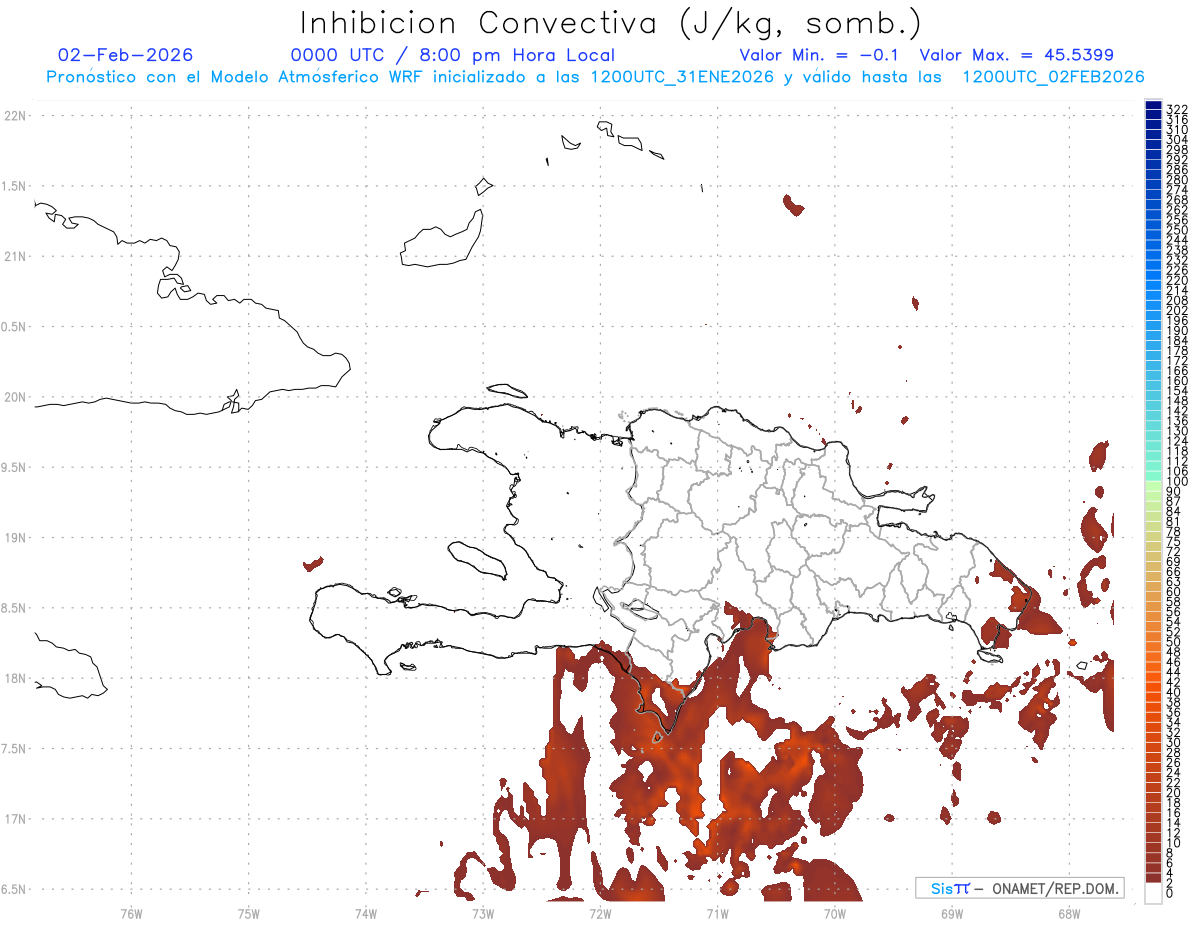The height and width of the screenshot is (927, 1200).
Task: Click the '74W' longitude label
Action: (365, 912)
